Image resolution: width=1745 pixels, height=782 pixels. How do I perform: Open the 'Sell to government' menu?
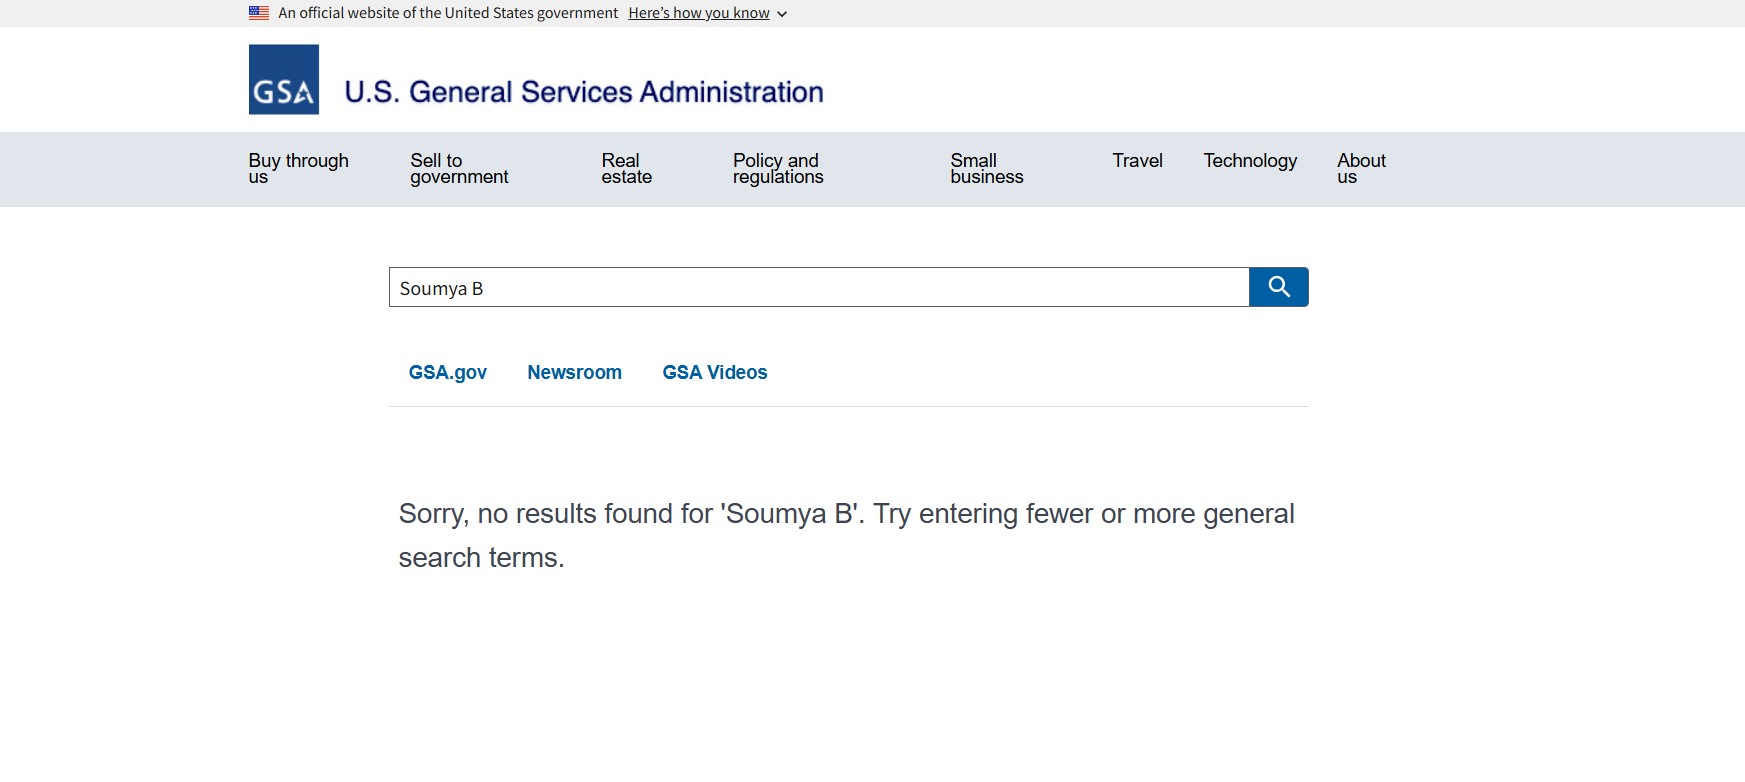point(459,168)
